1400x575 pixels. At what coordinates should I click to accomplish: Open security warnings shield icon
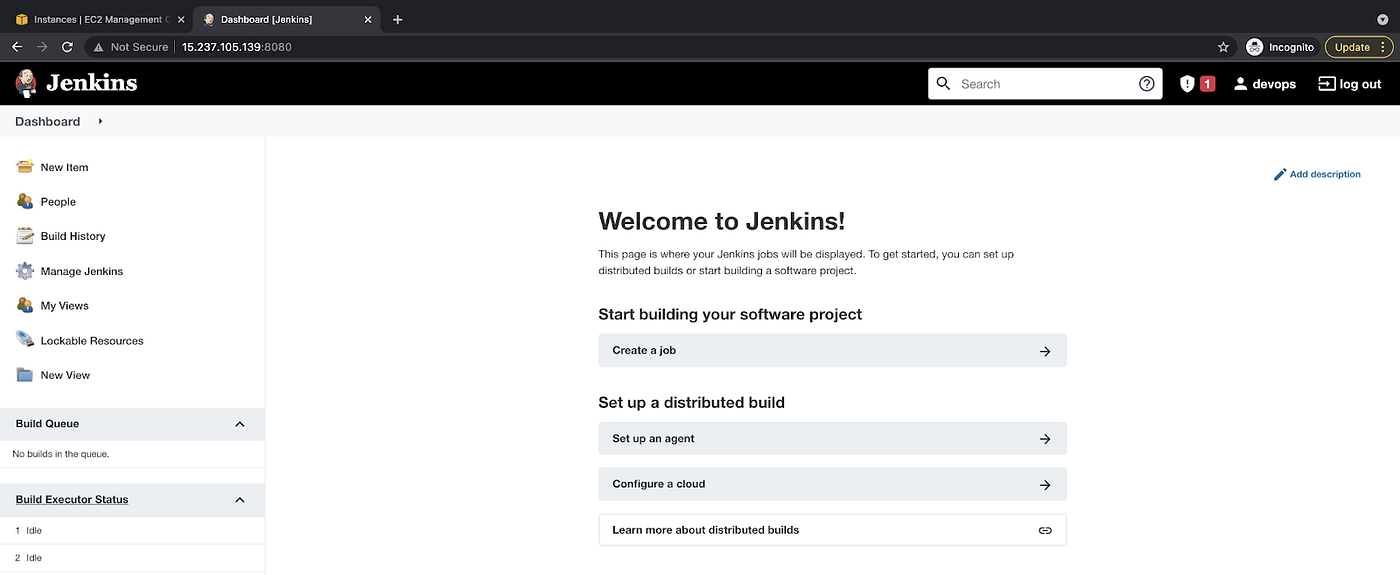pyautogui.click(x=1187, y=84)
